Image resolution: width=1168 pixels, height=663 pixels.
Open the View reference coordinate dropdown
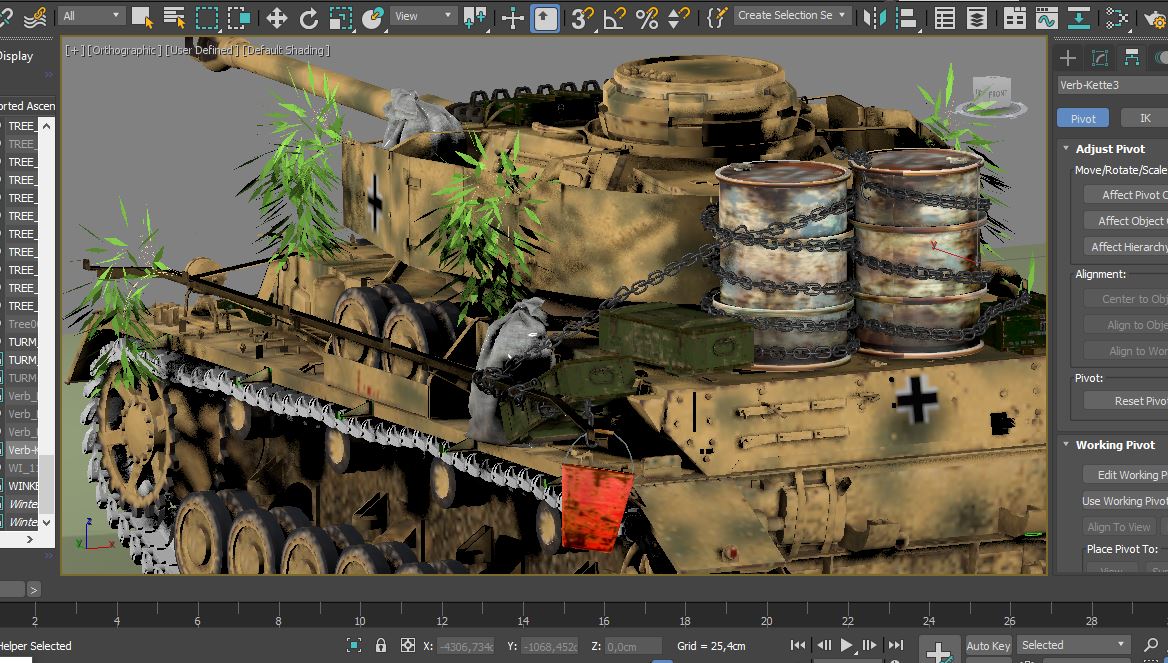click(422, 16)
